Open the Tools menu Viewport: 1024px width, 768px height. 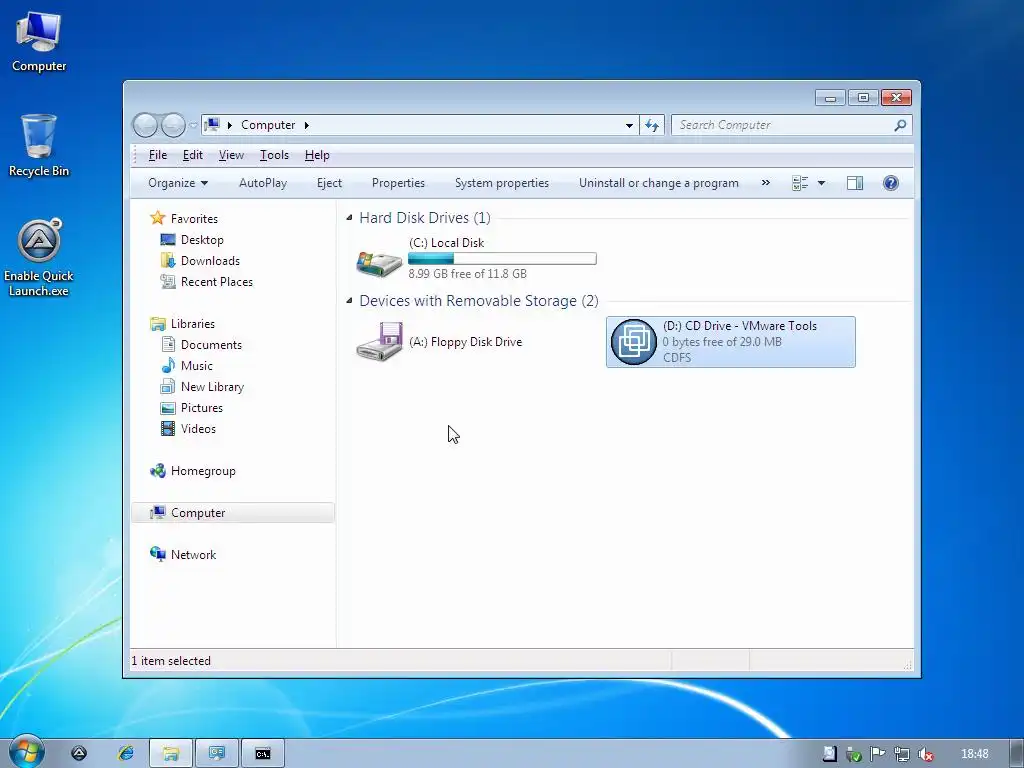coord(274,155)
